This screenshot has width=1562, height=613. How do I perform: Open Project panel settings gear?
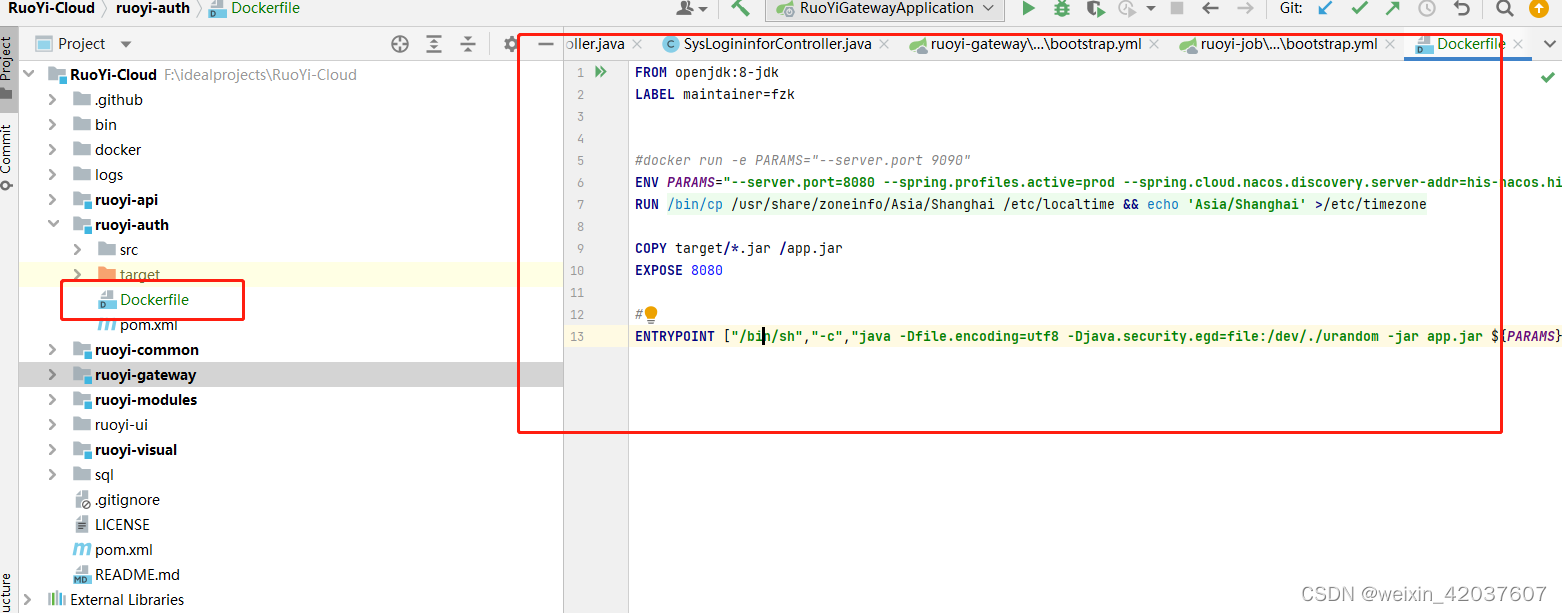tap(511, 44)
